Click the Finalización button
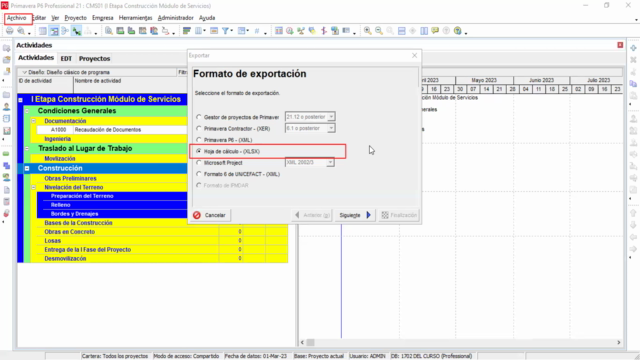Screen dimensions: 640x360 (x=399, y=215)
